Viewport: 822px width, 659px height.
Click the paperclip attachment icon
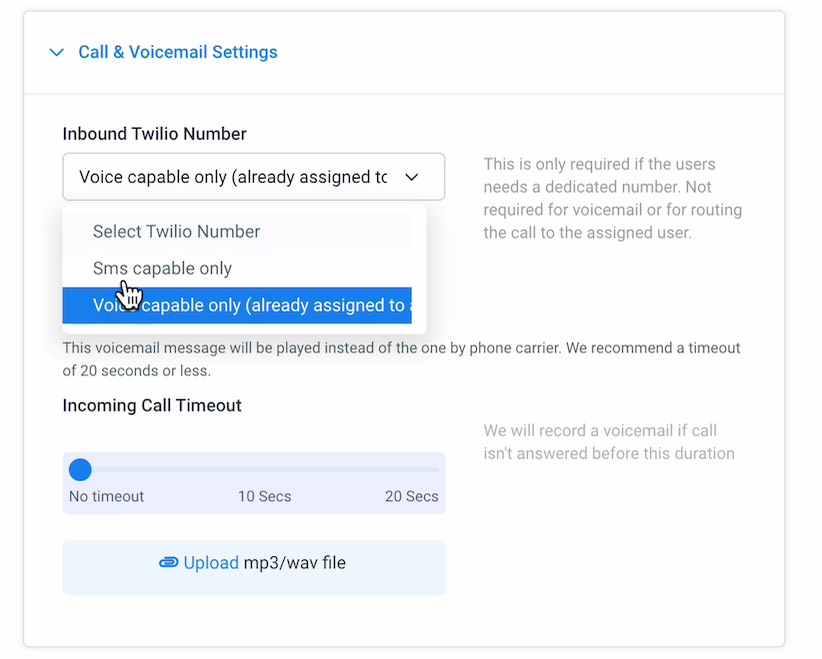point(168,563)
